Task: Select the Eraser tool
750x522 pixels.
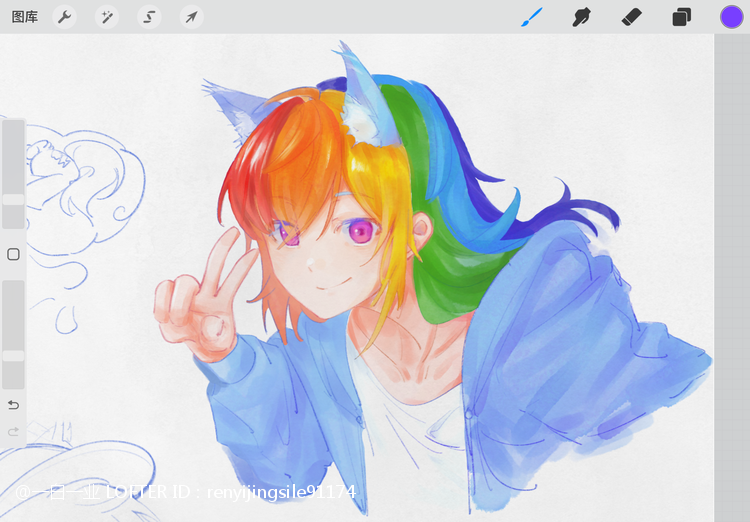Action: [631, 17]
